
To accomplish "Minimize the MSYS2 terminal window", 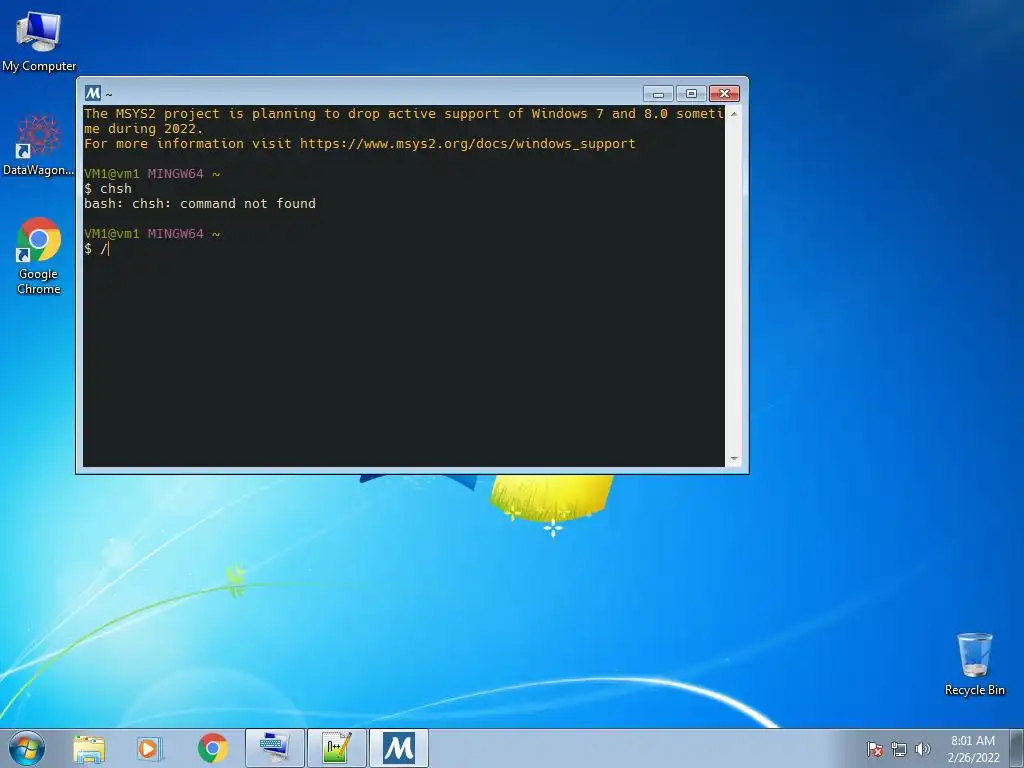I will click(658, 94).
